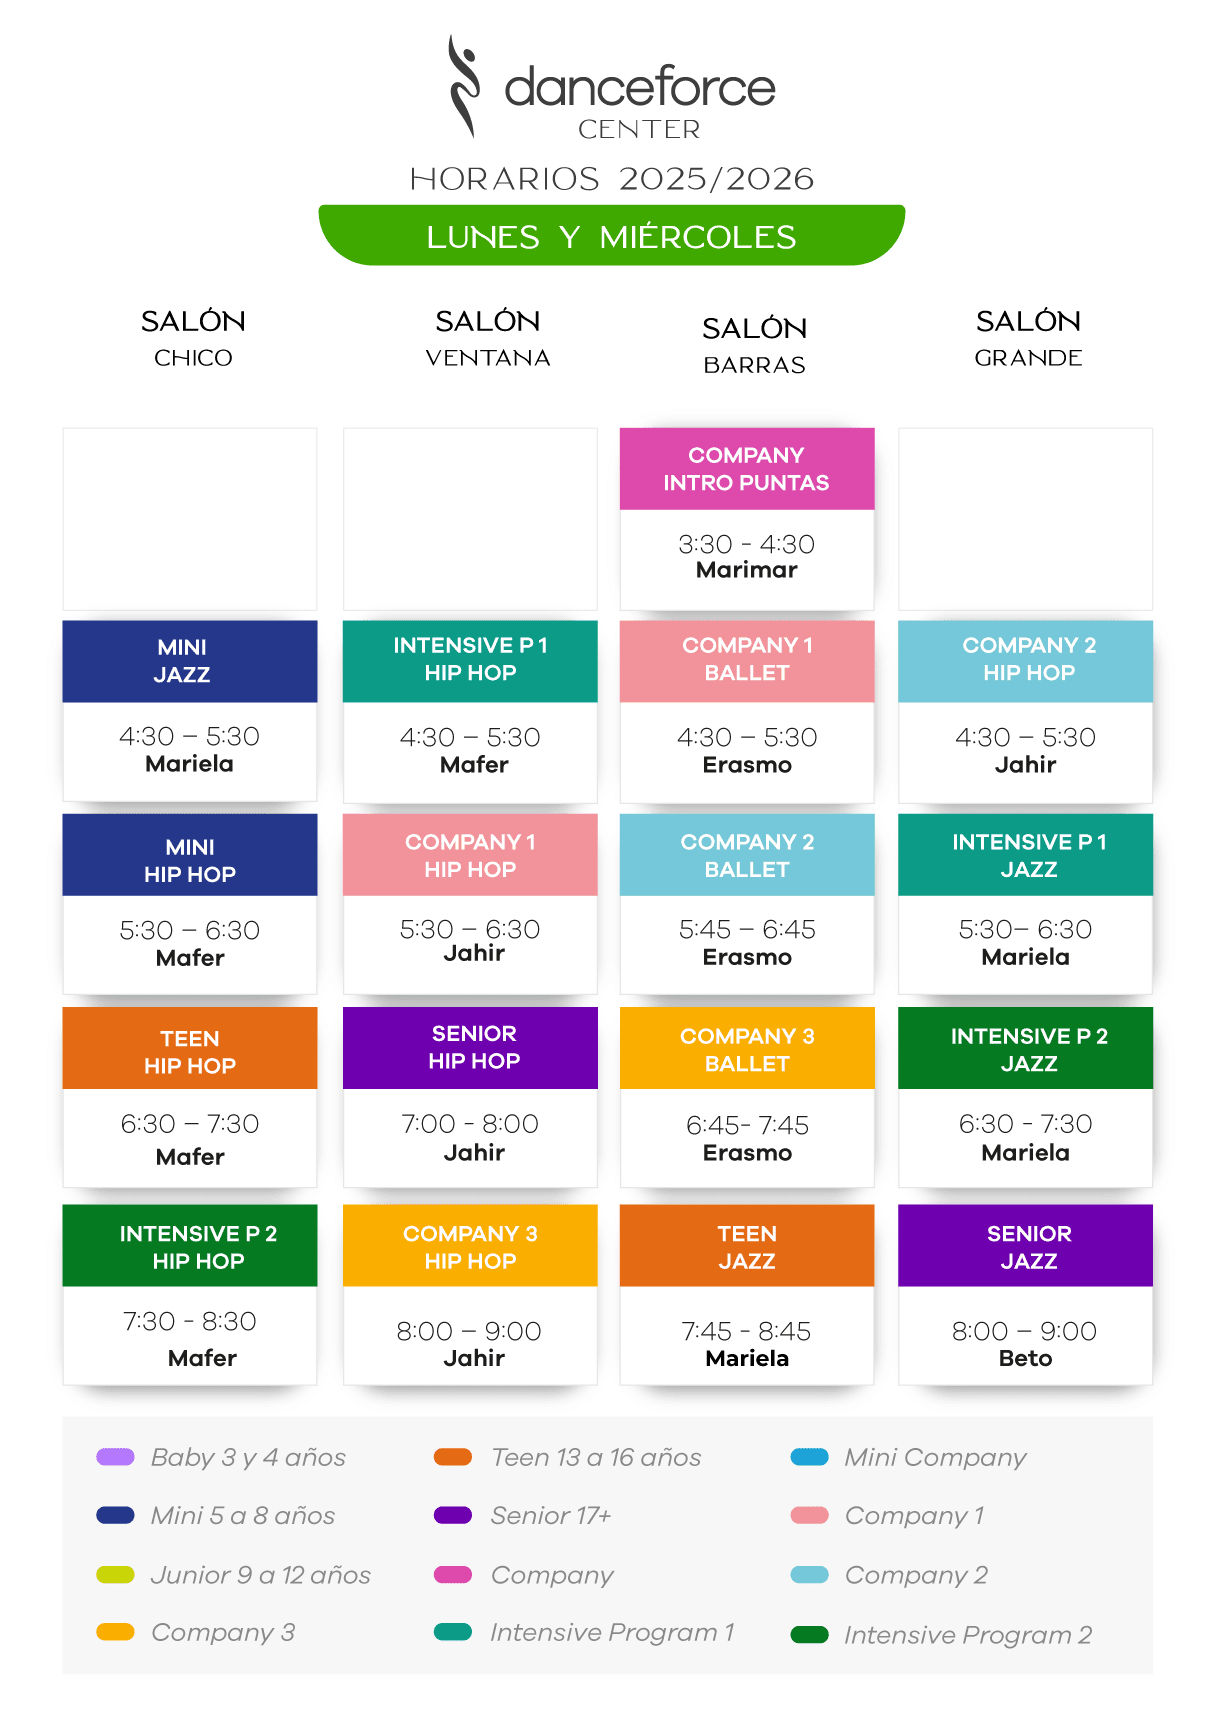Select Intensive P 2 Hip Hop class

point(190,1294)
